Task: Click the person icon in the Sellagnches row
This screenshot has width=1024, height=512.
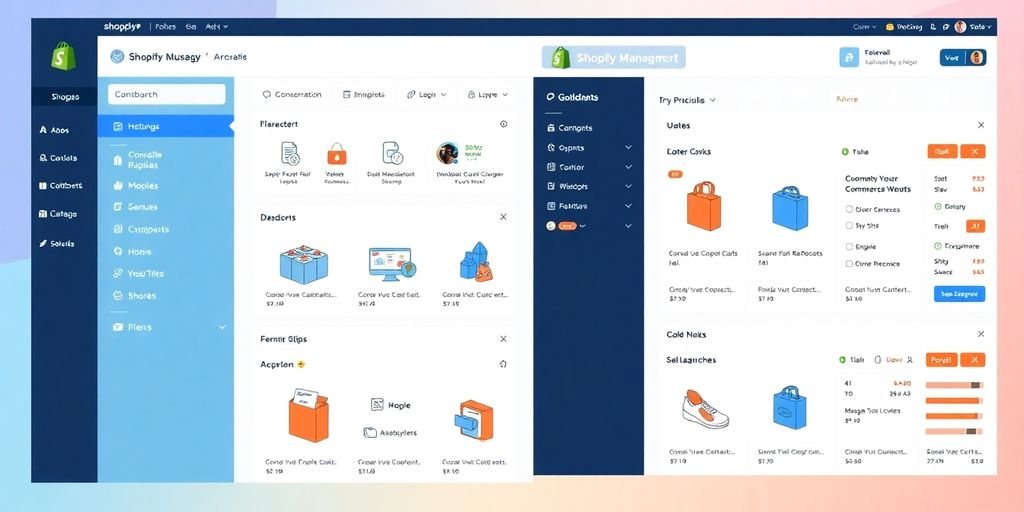Action: point(910,360)
